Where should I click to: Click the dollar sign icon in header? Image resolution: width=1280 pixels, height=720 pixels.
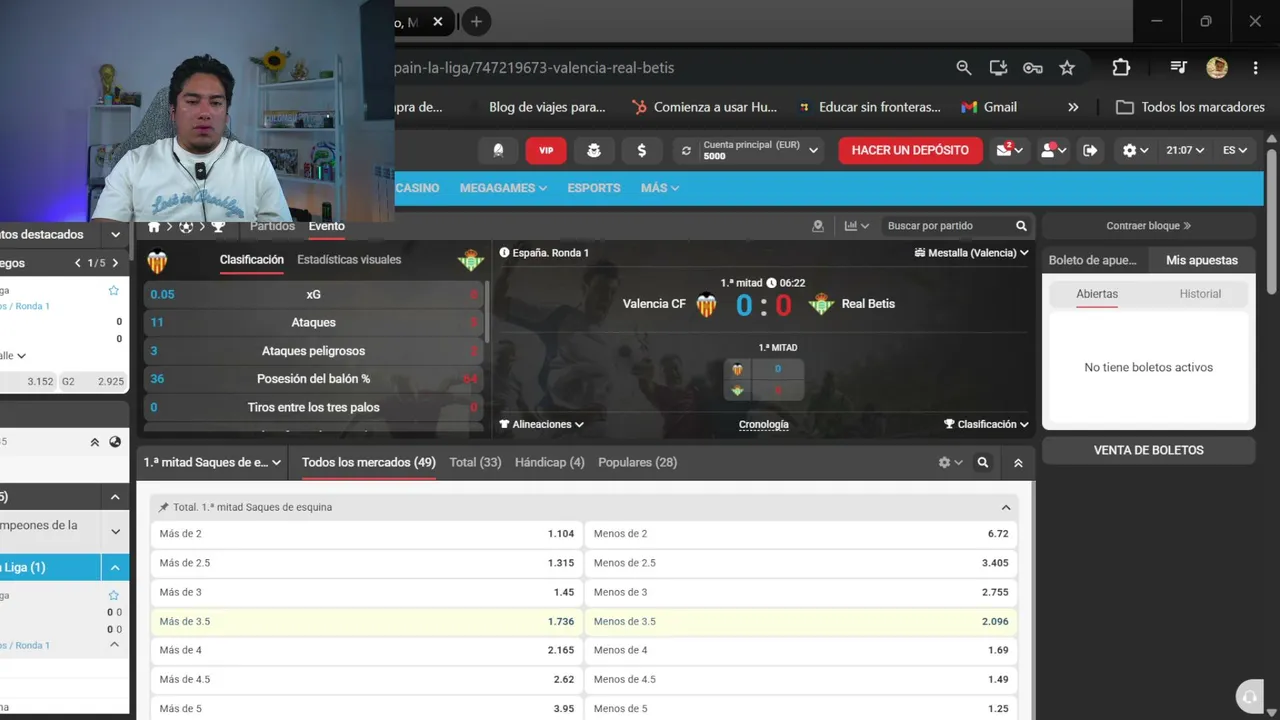641,150
